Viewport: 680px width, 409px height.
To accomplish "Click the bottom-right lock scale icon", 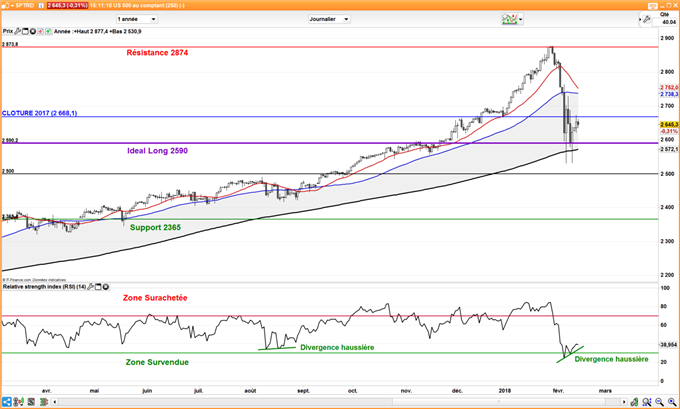I will click(x=634, y=402).
